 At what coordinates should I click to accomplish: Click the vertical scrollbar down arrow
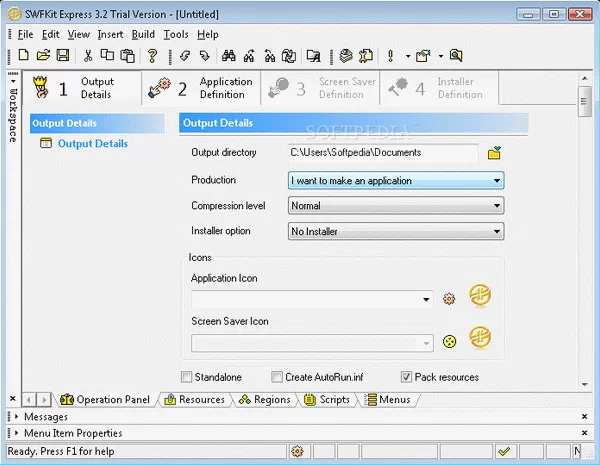[x=585, y=385]
